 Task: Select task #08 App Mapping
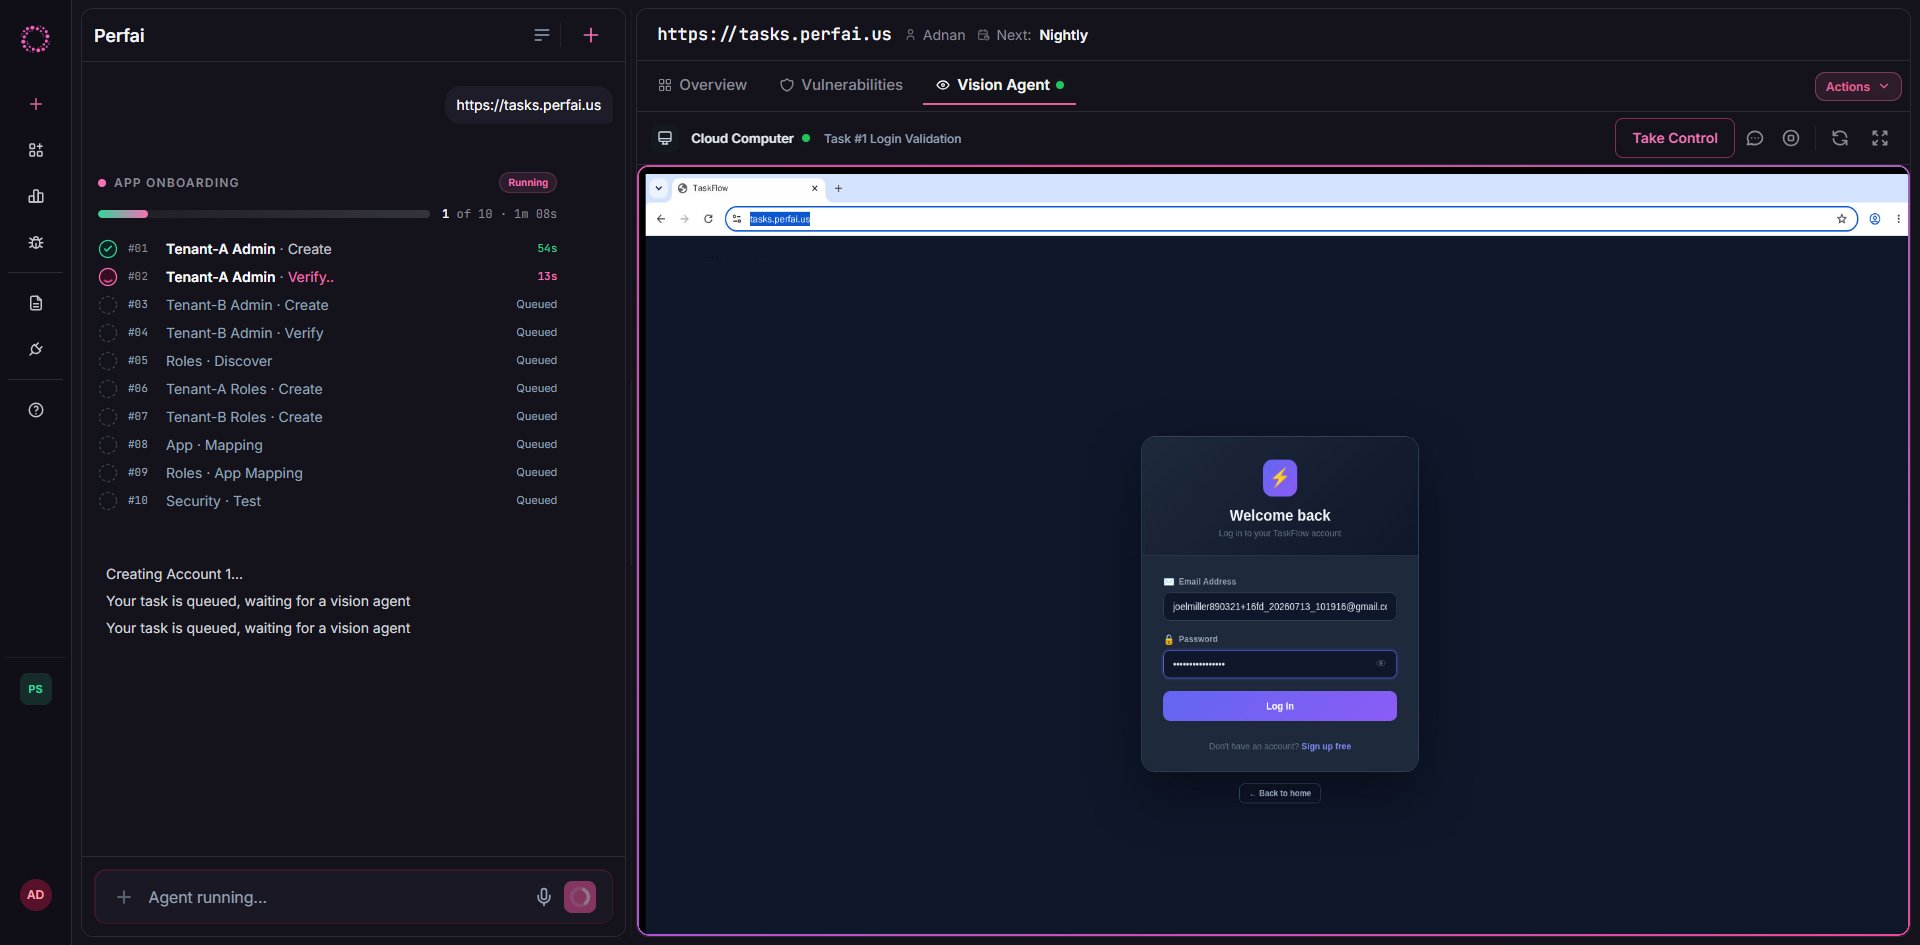pos(330,445)
